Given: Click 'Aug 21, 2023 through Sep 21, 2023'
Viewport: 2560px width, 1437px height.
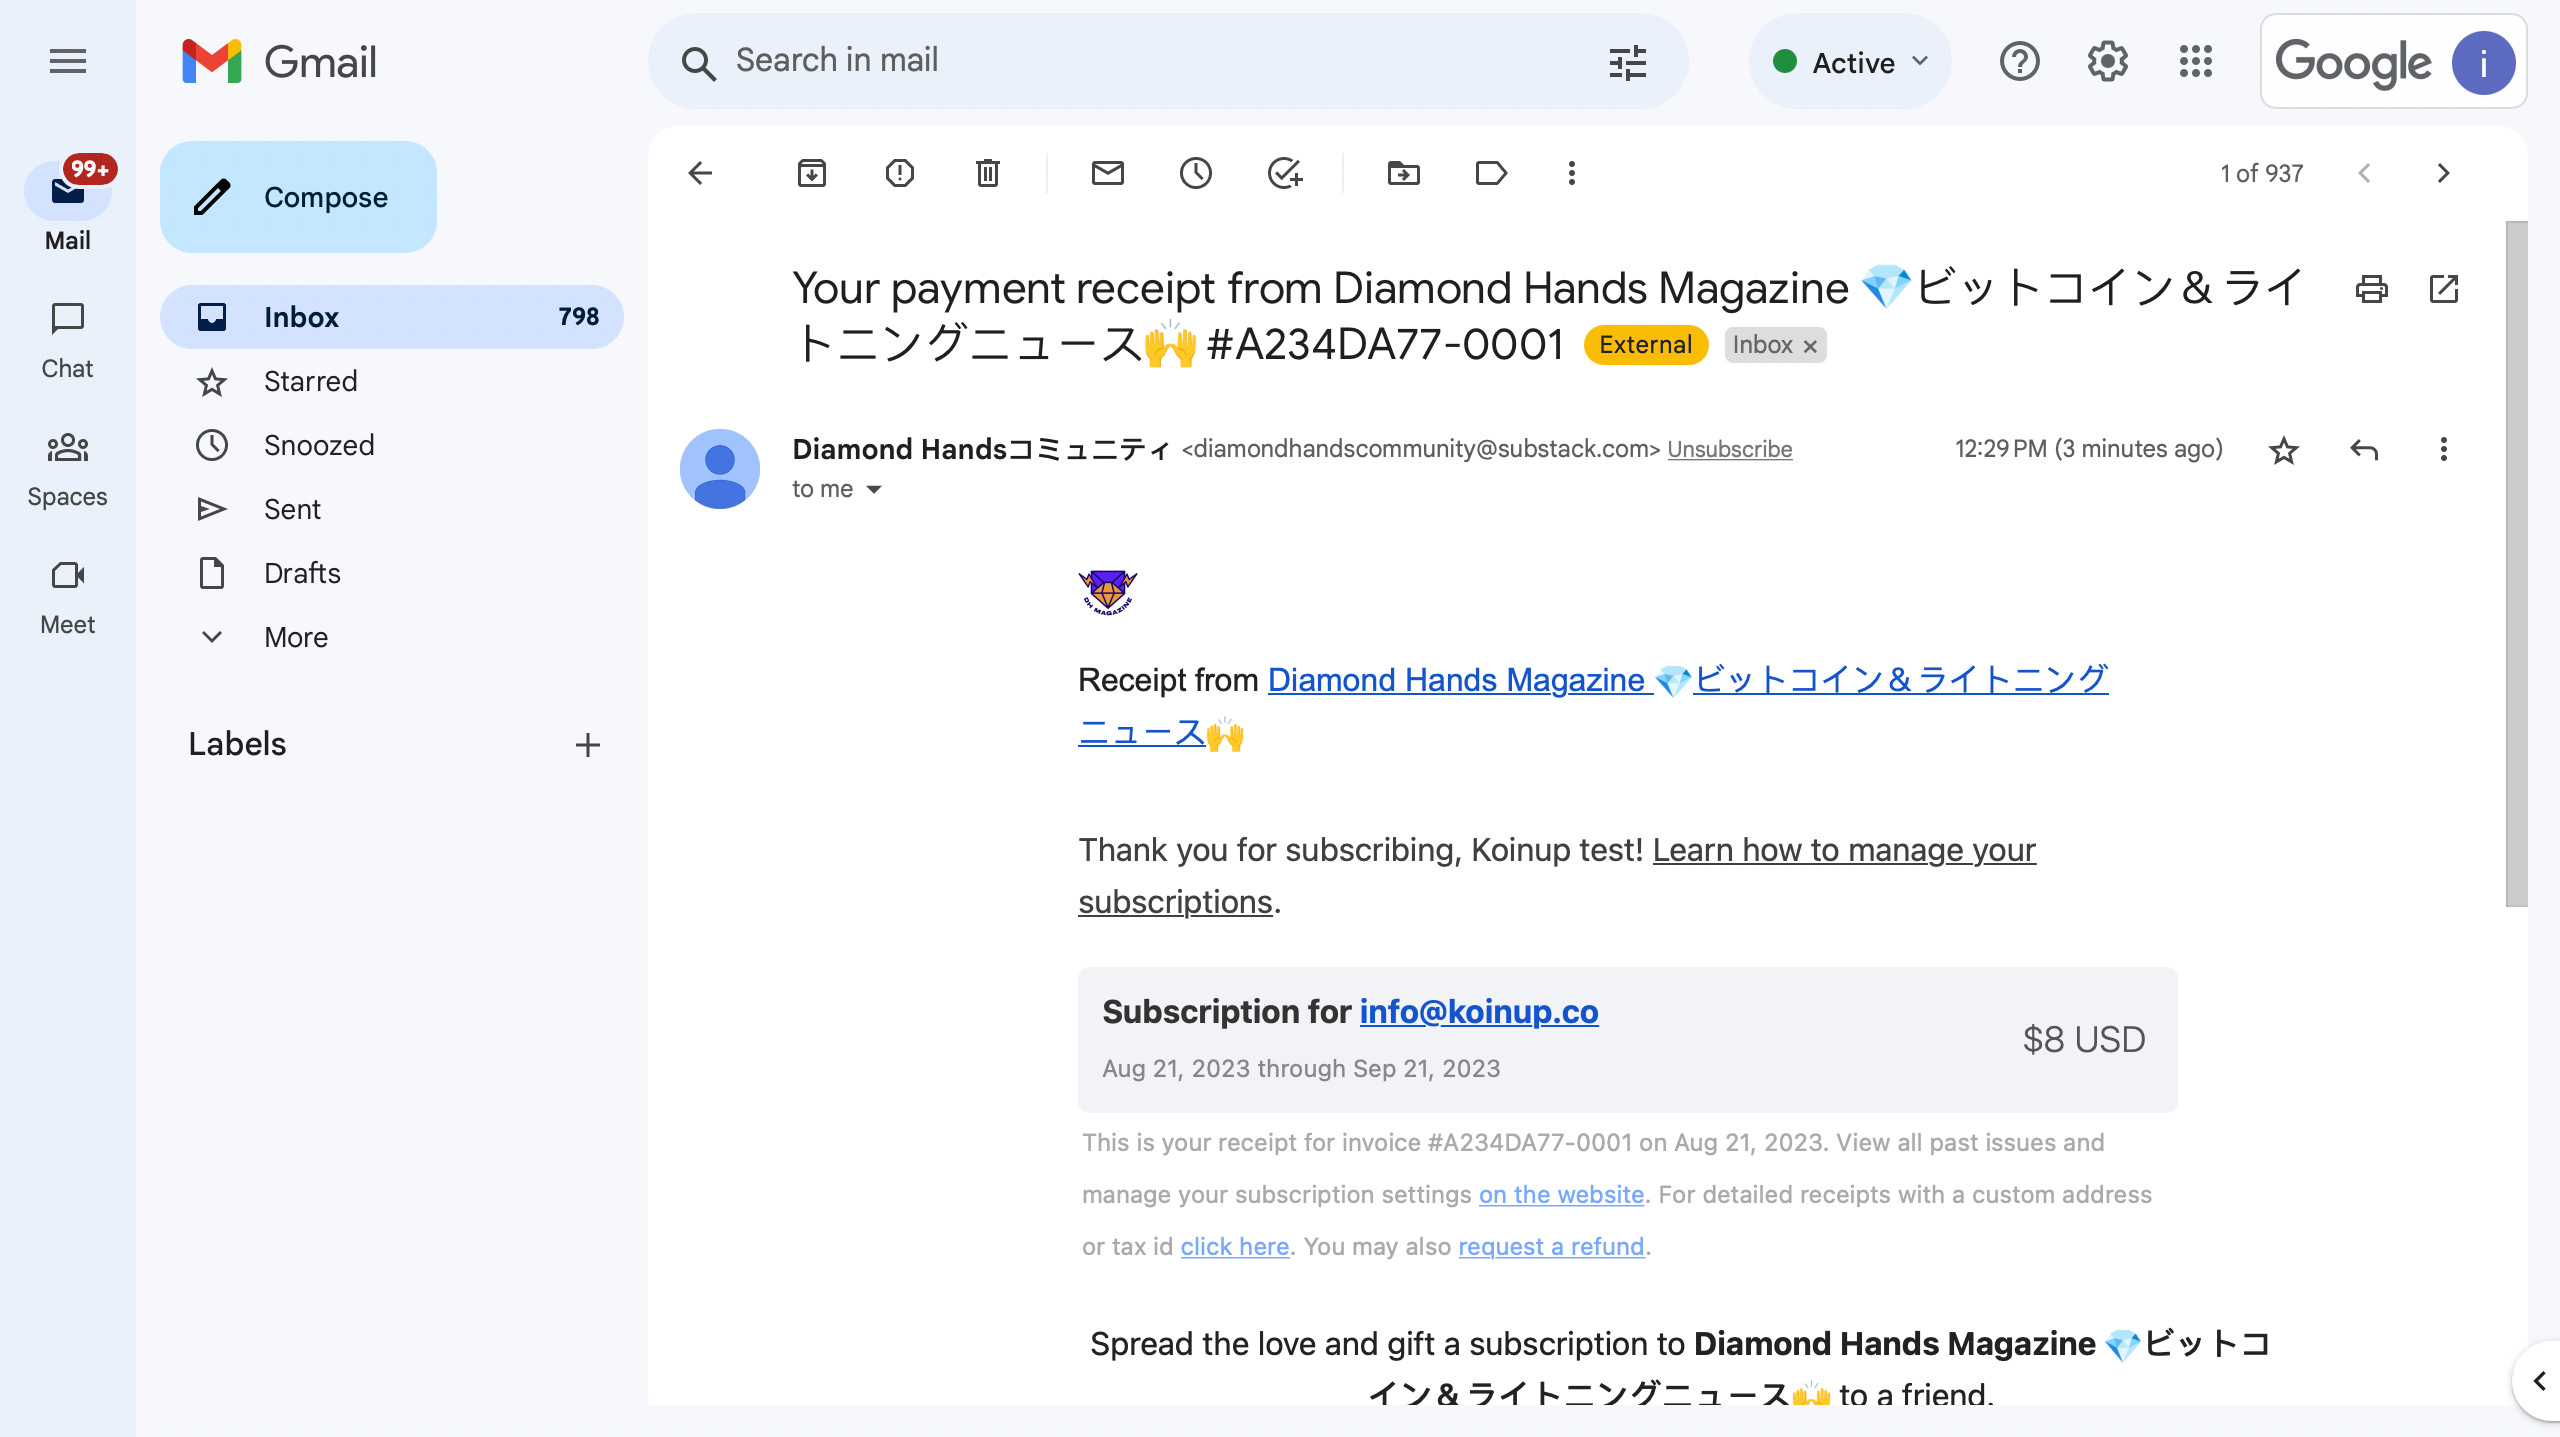Looking at the screenshot, I should click(1301, 1068).
